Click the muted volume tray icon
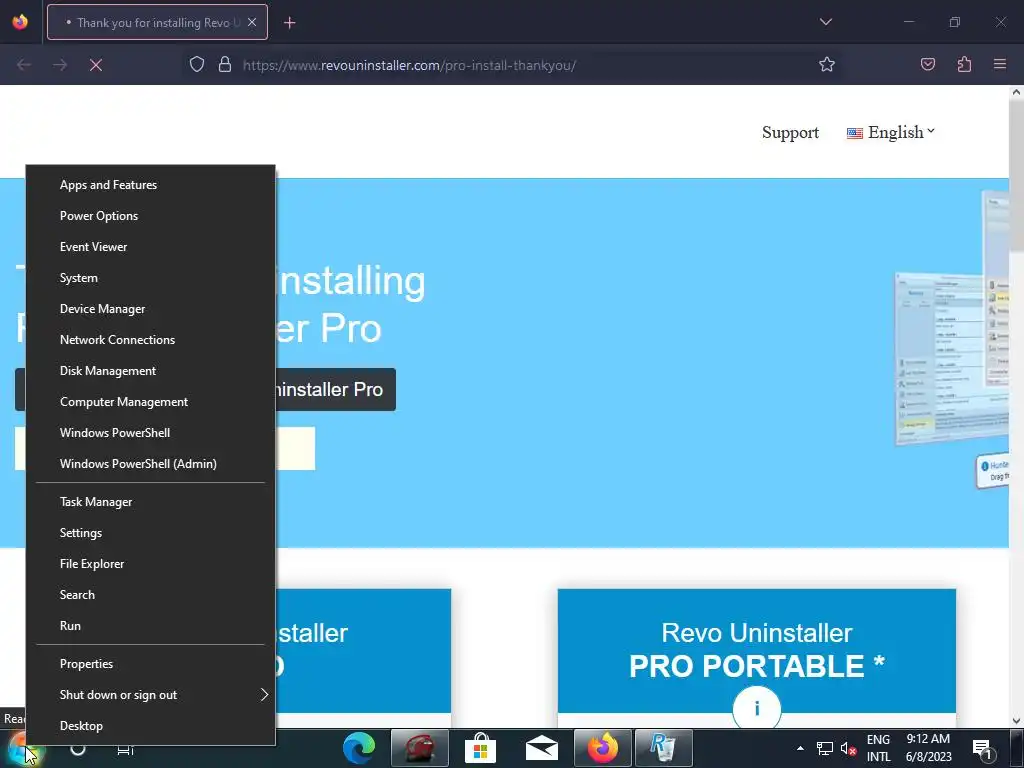 [848, 748]
